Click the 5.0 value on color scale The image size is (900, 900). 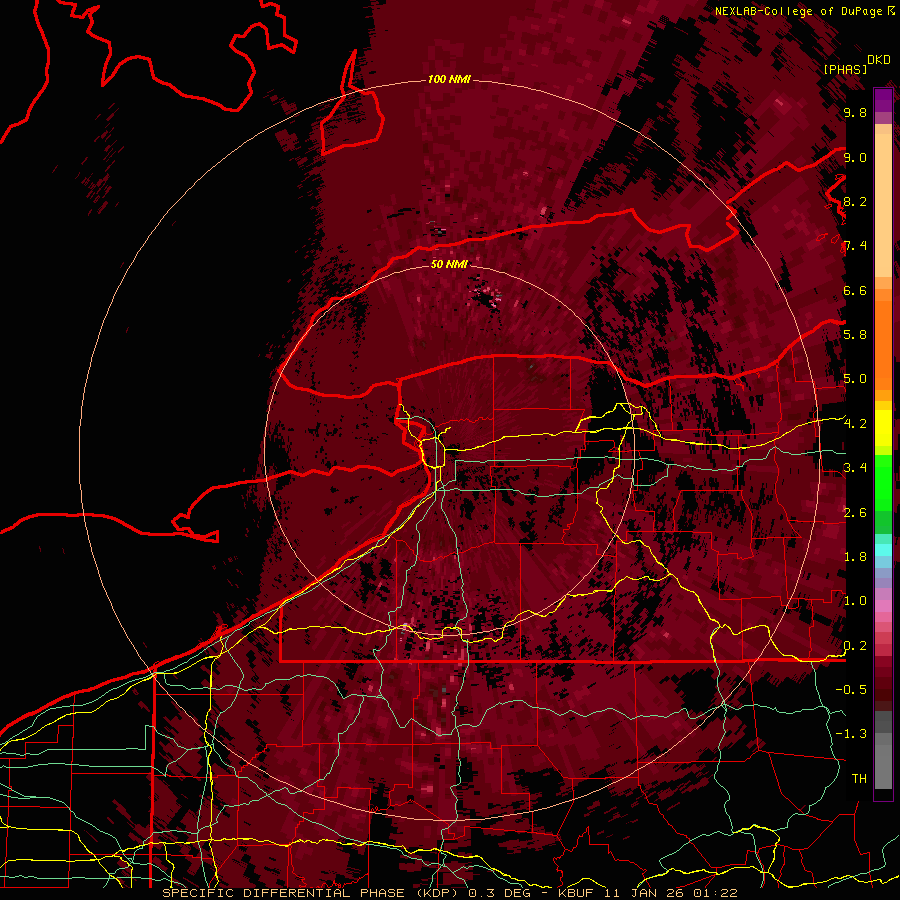pyautogui.click(x=855, y=379)
